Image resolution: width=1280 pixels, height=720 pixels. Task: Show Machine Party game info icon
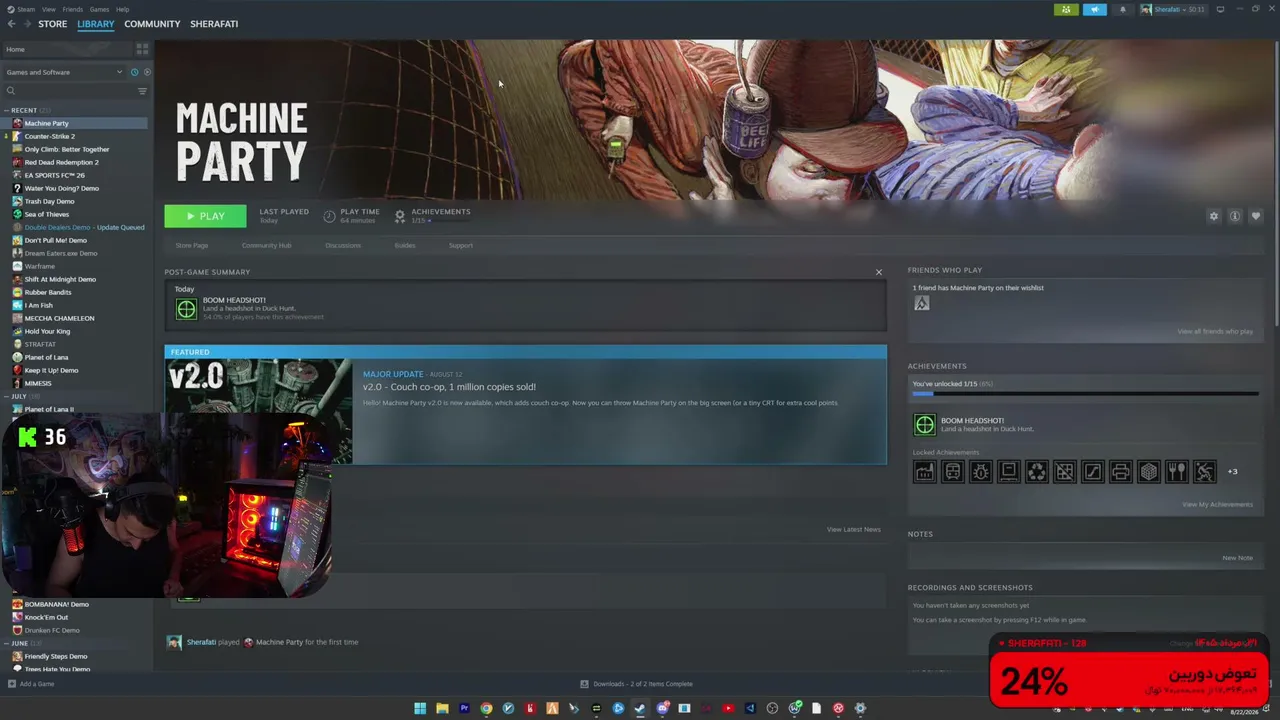pos(1235,216)
